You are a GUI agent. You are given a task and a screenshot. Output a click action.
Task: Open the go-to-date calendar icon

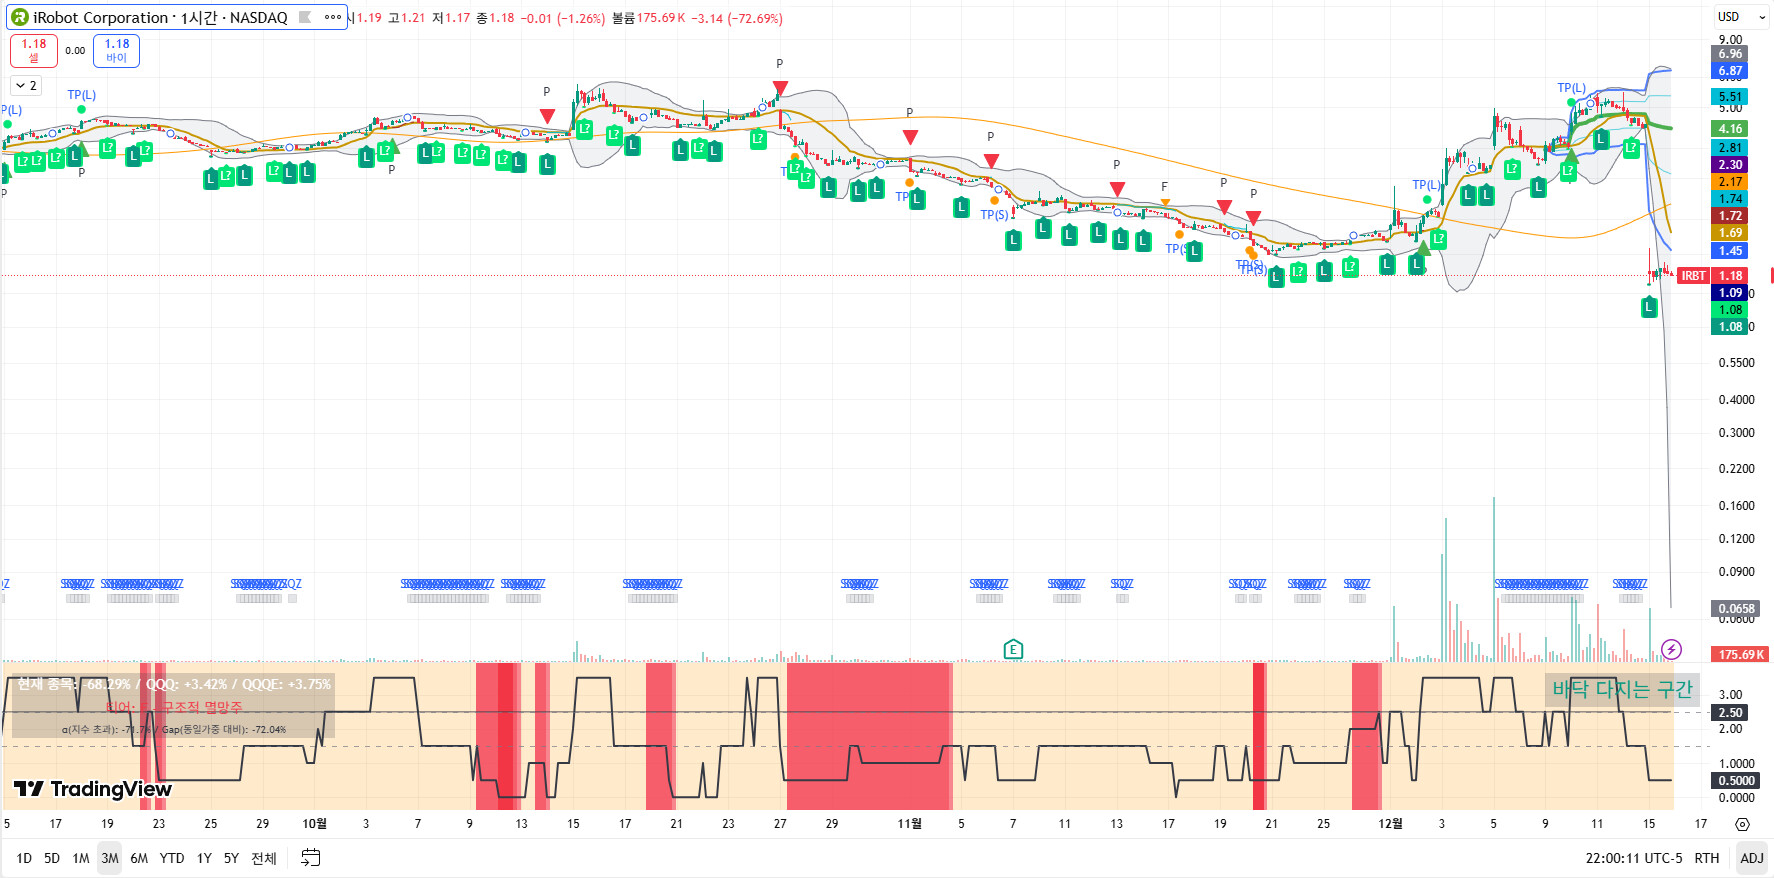coord(311,858)
